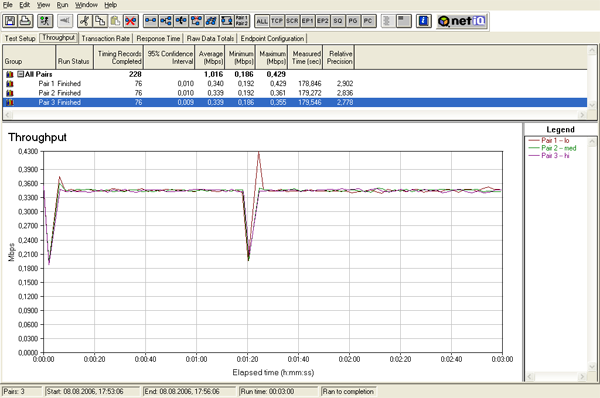Screen dimensions: 600x398
Task: Click the Save floppy disk icon
Action: click(10, 21)
